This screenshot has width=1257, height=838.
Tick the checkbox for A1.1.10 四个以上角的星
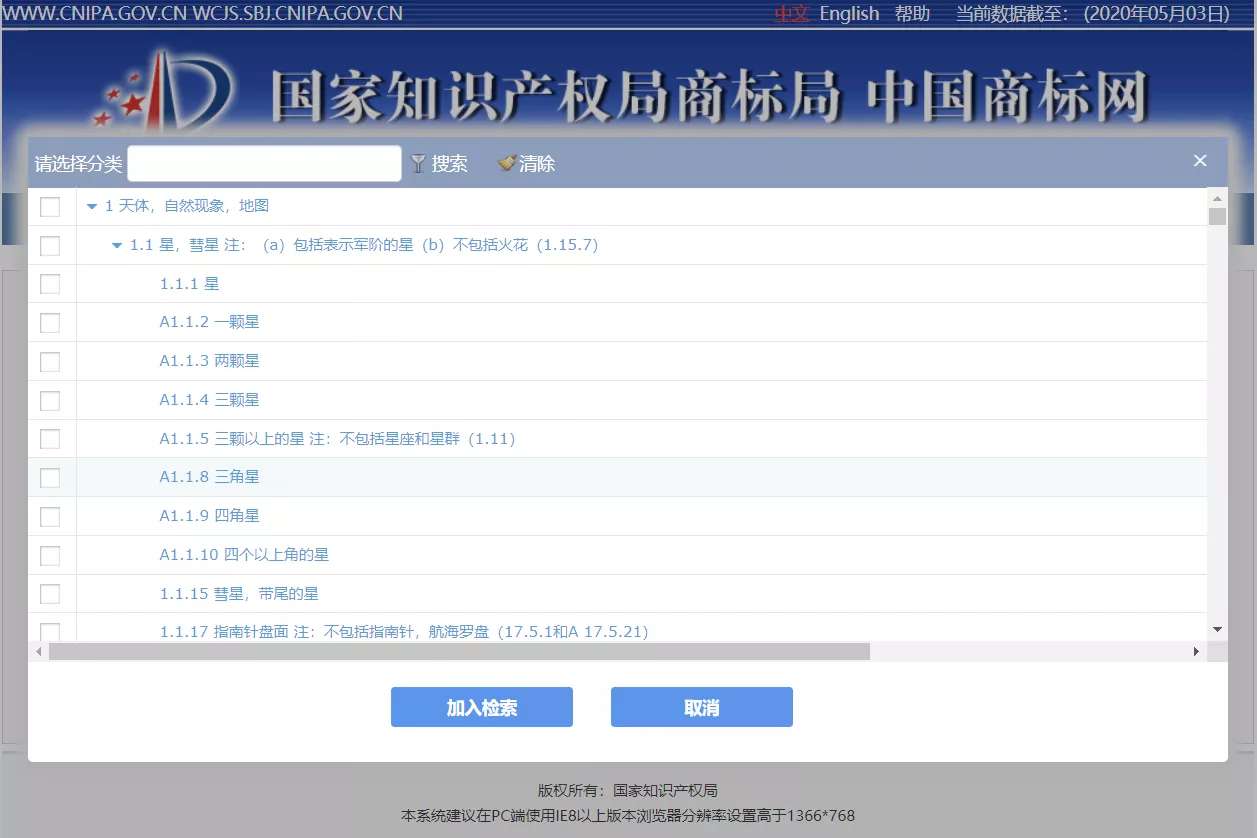pos(50,556)
